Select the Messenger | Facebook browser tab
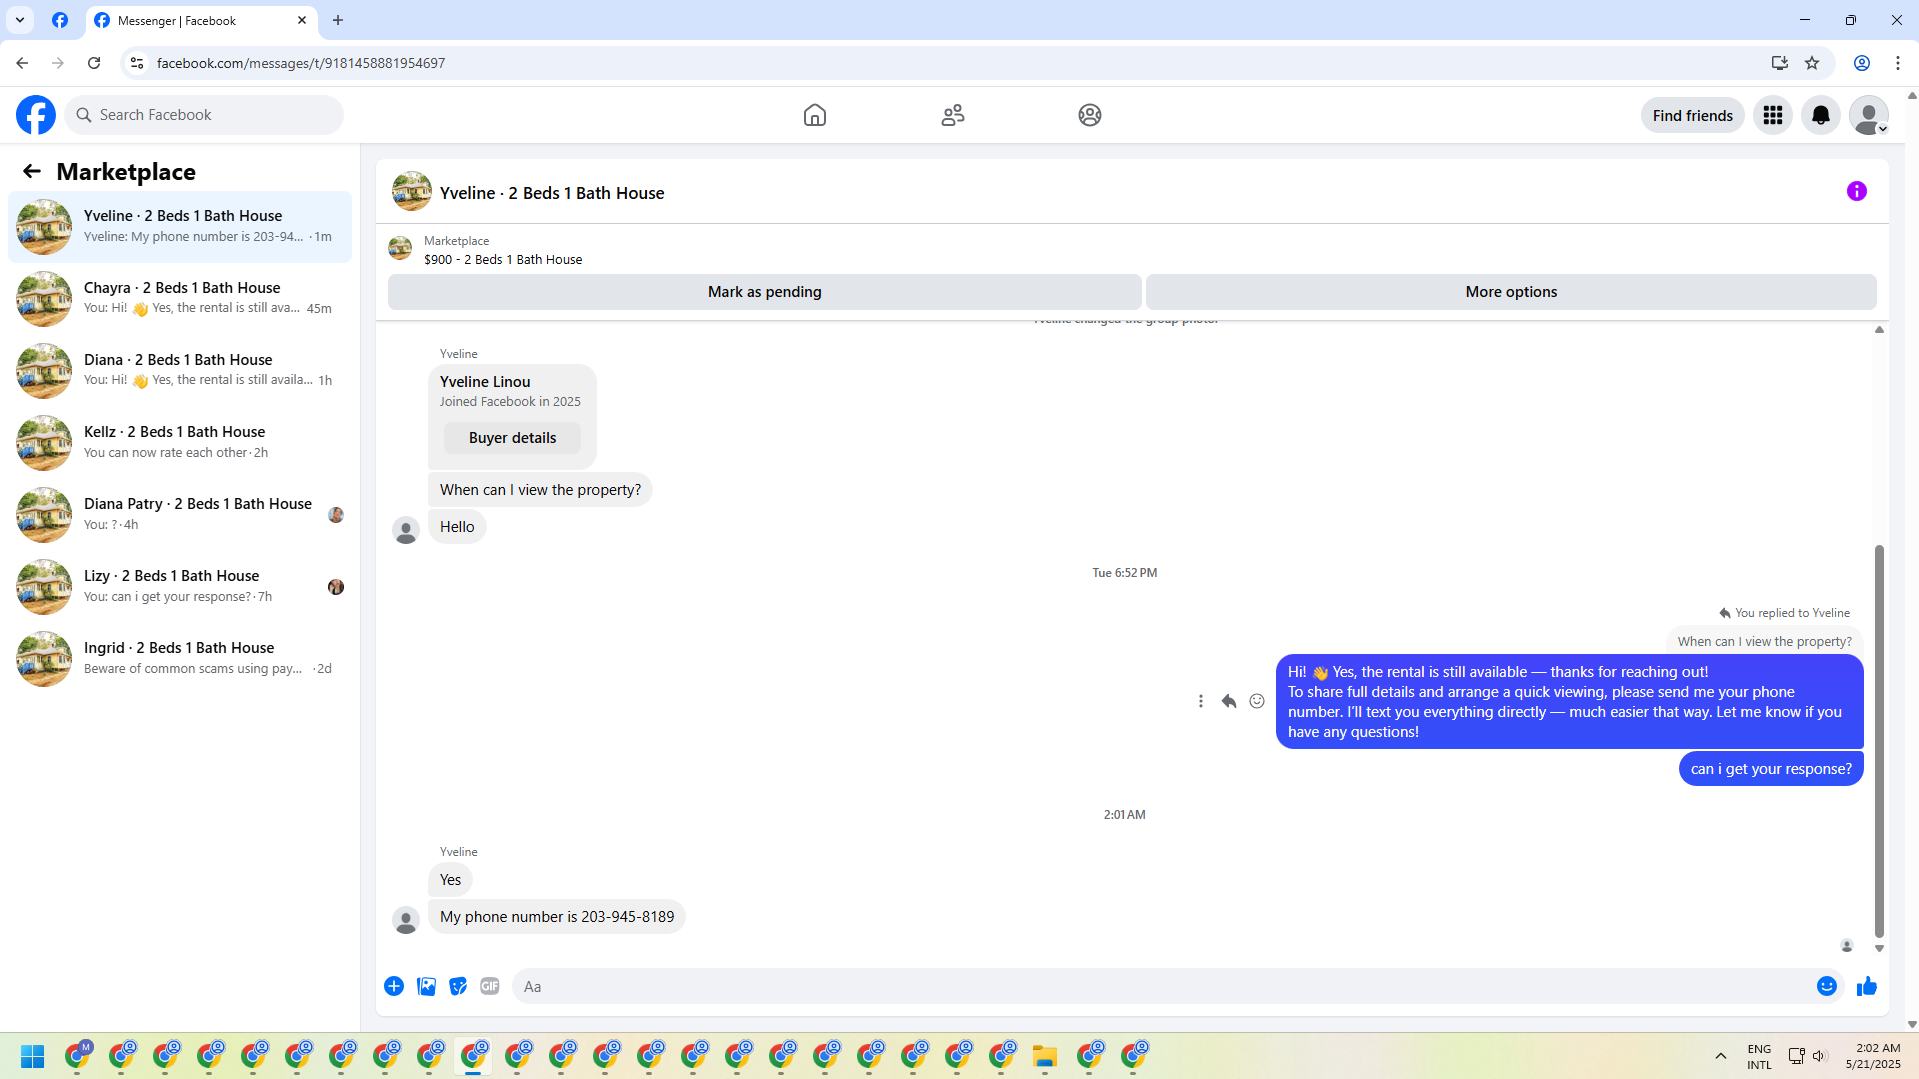1919x1079 pixels. (201, 20)
